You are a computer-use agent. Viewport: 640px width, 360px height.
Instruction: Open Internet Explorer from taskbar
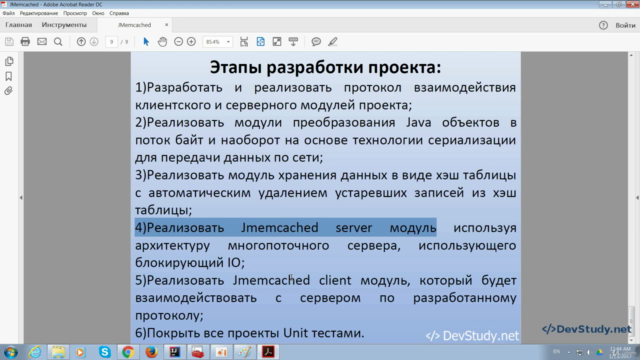[35, 352]
